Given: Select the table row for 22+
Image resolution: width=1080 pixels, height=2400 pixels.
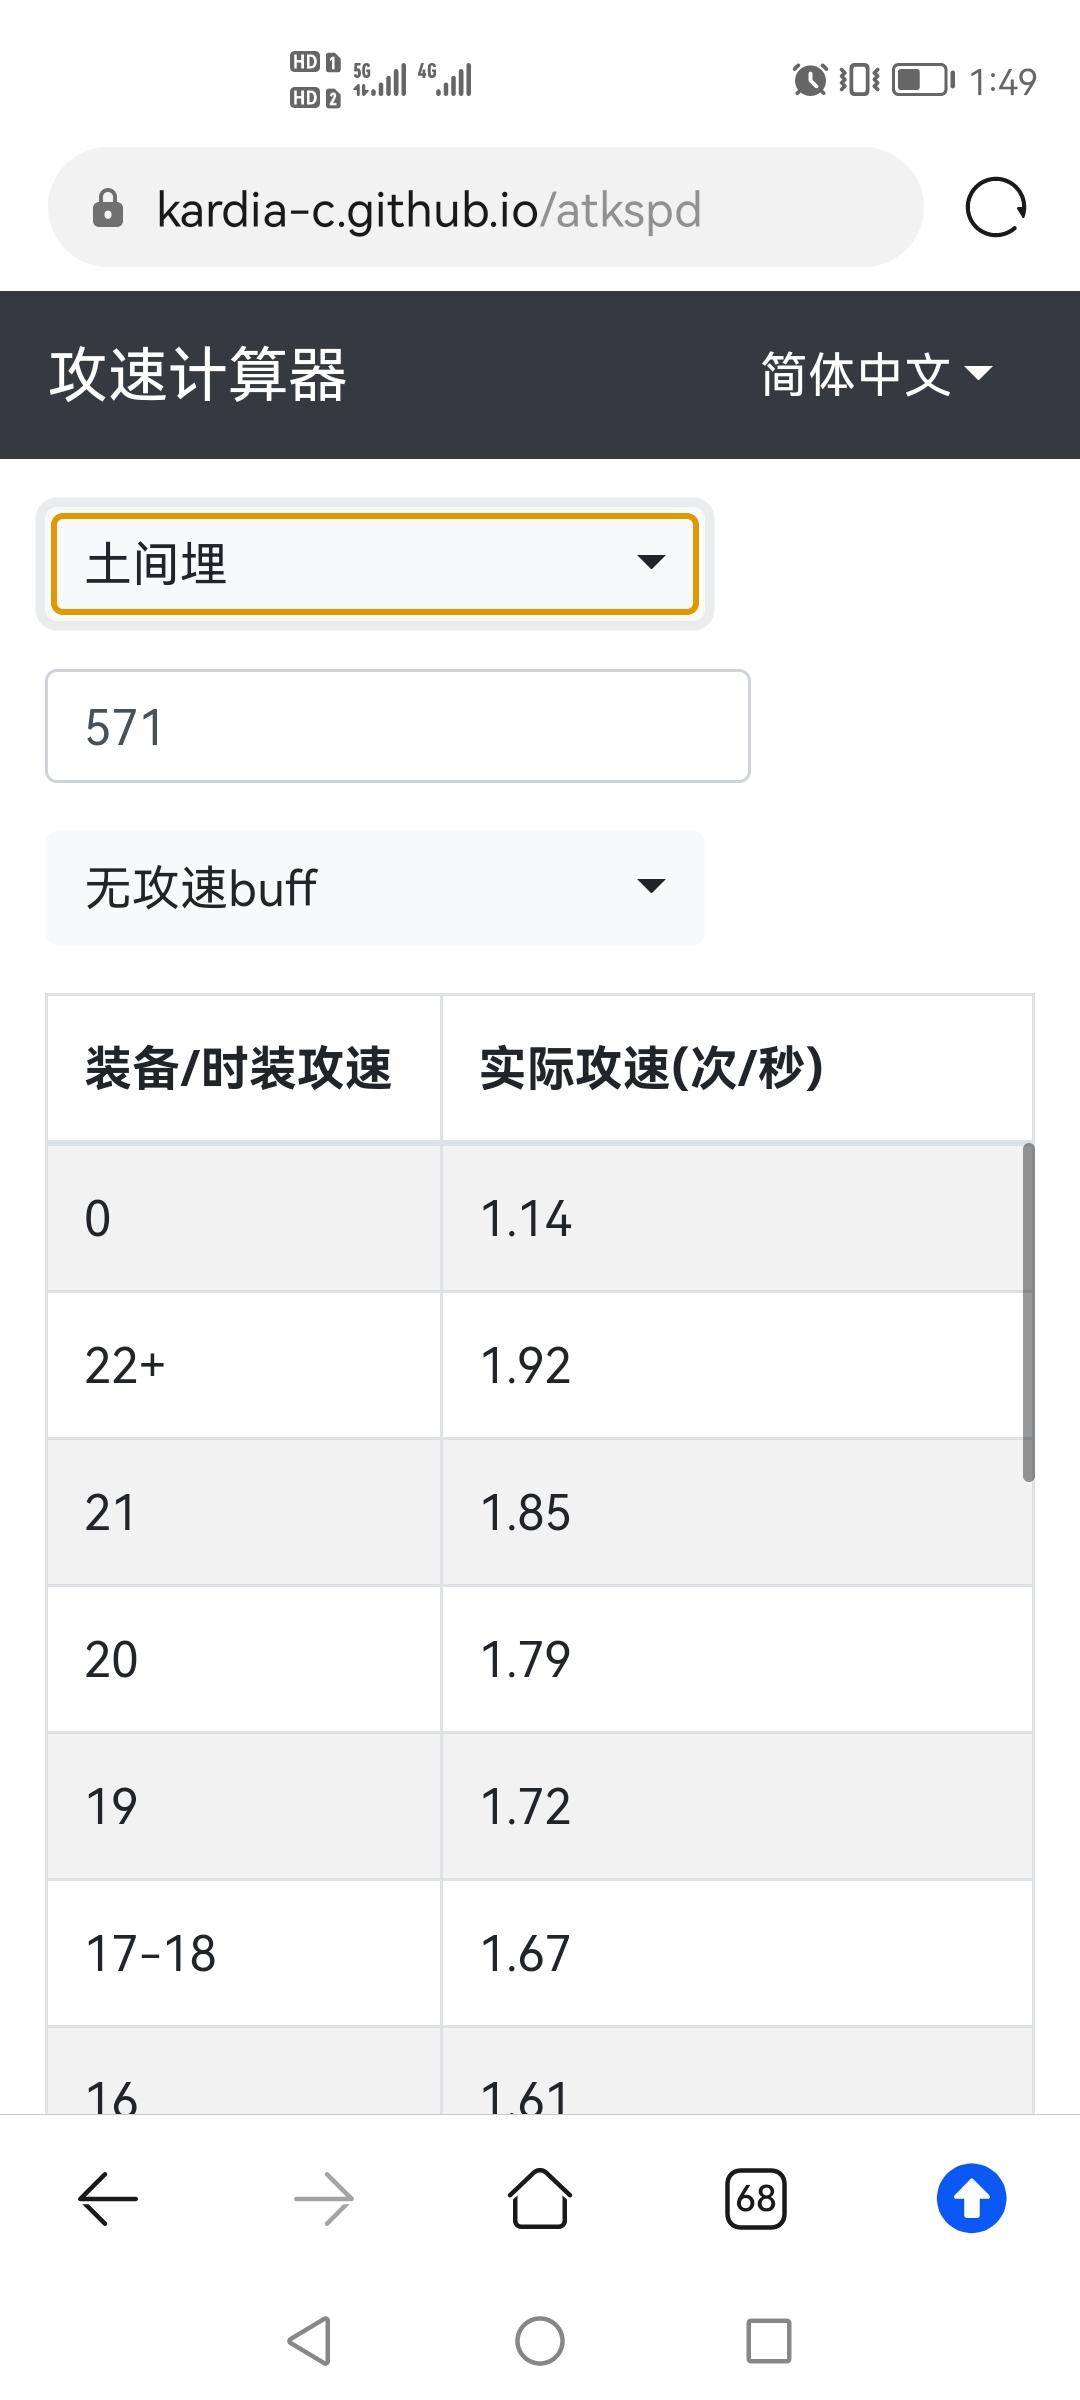Looking at the screenshot, I should pos(540,1365).
